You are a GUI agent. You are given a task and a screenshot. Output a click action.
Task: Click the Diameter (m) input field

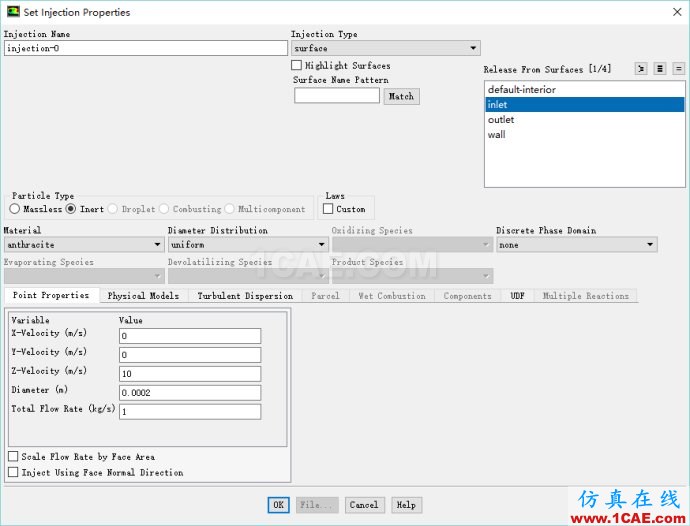click(x=190, y=393)
